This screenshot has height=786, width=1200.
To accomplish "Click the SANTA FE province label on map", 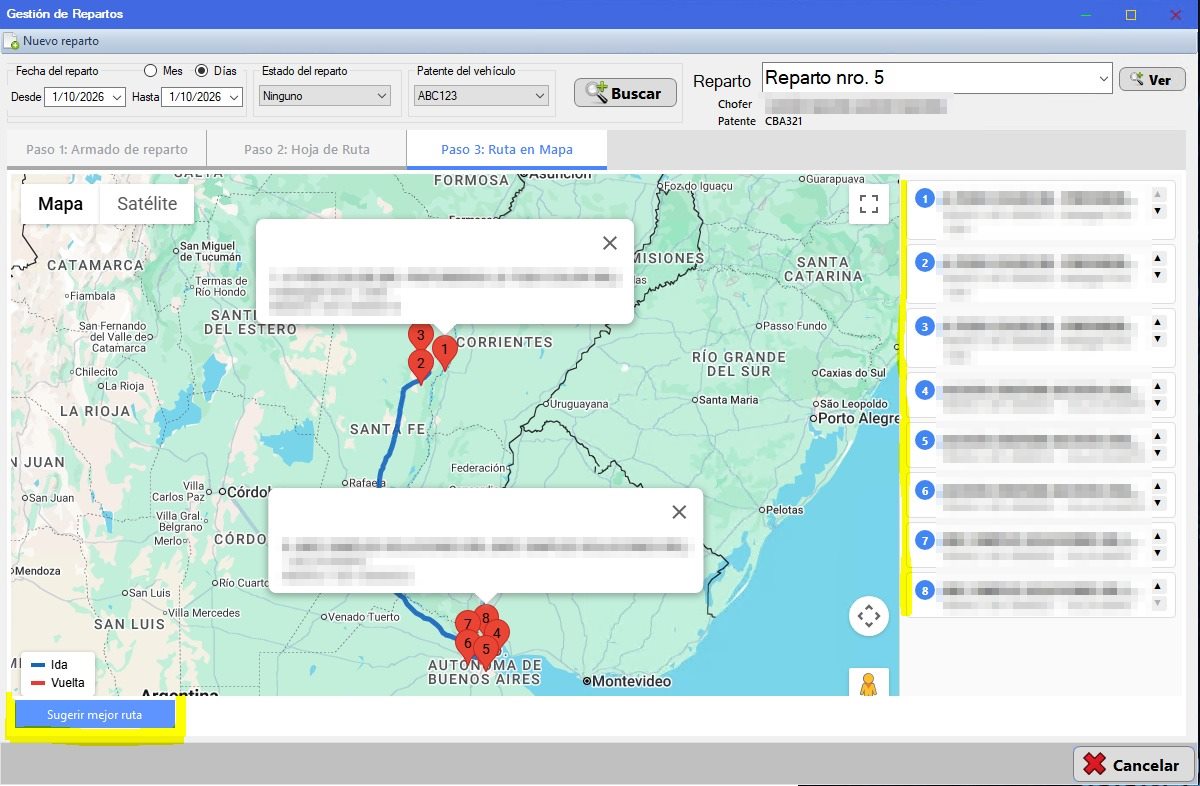I will coord(388,429).
